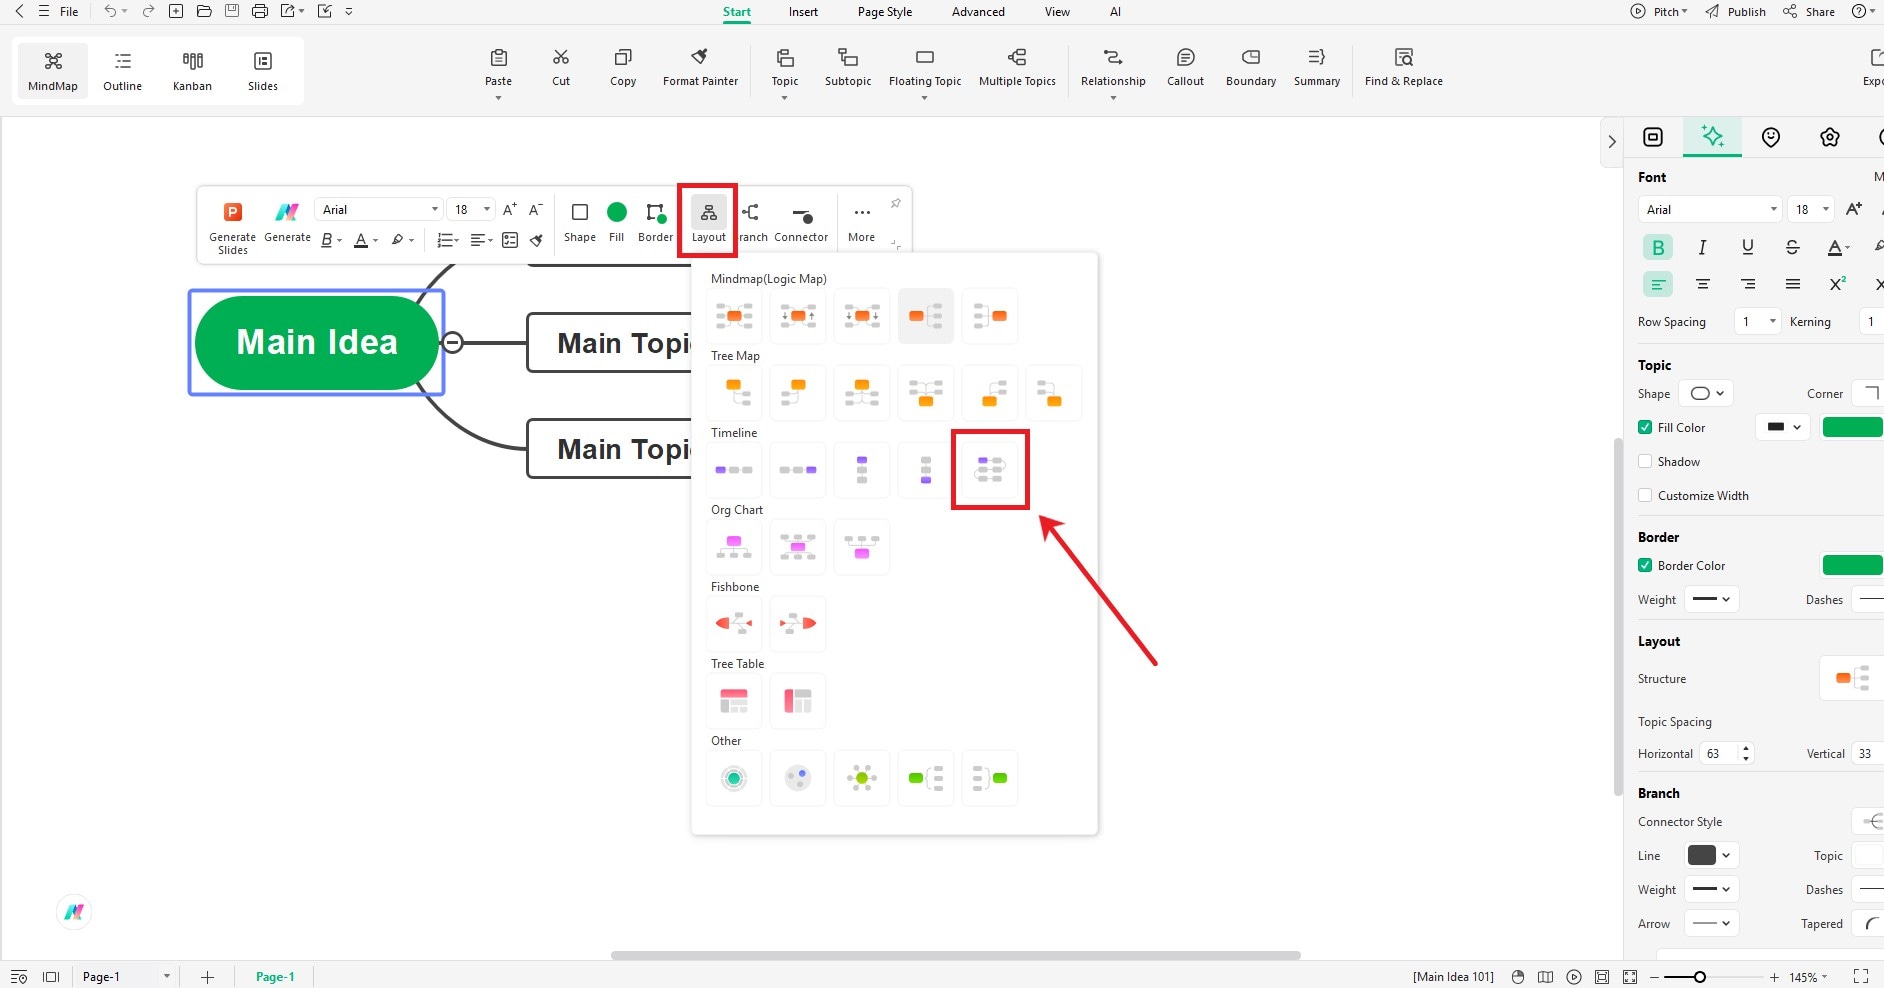The image size is (1884, 988).
Task: Open Border Weight dropdown
Action: pyautogui.click(x=1712, y=599)
